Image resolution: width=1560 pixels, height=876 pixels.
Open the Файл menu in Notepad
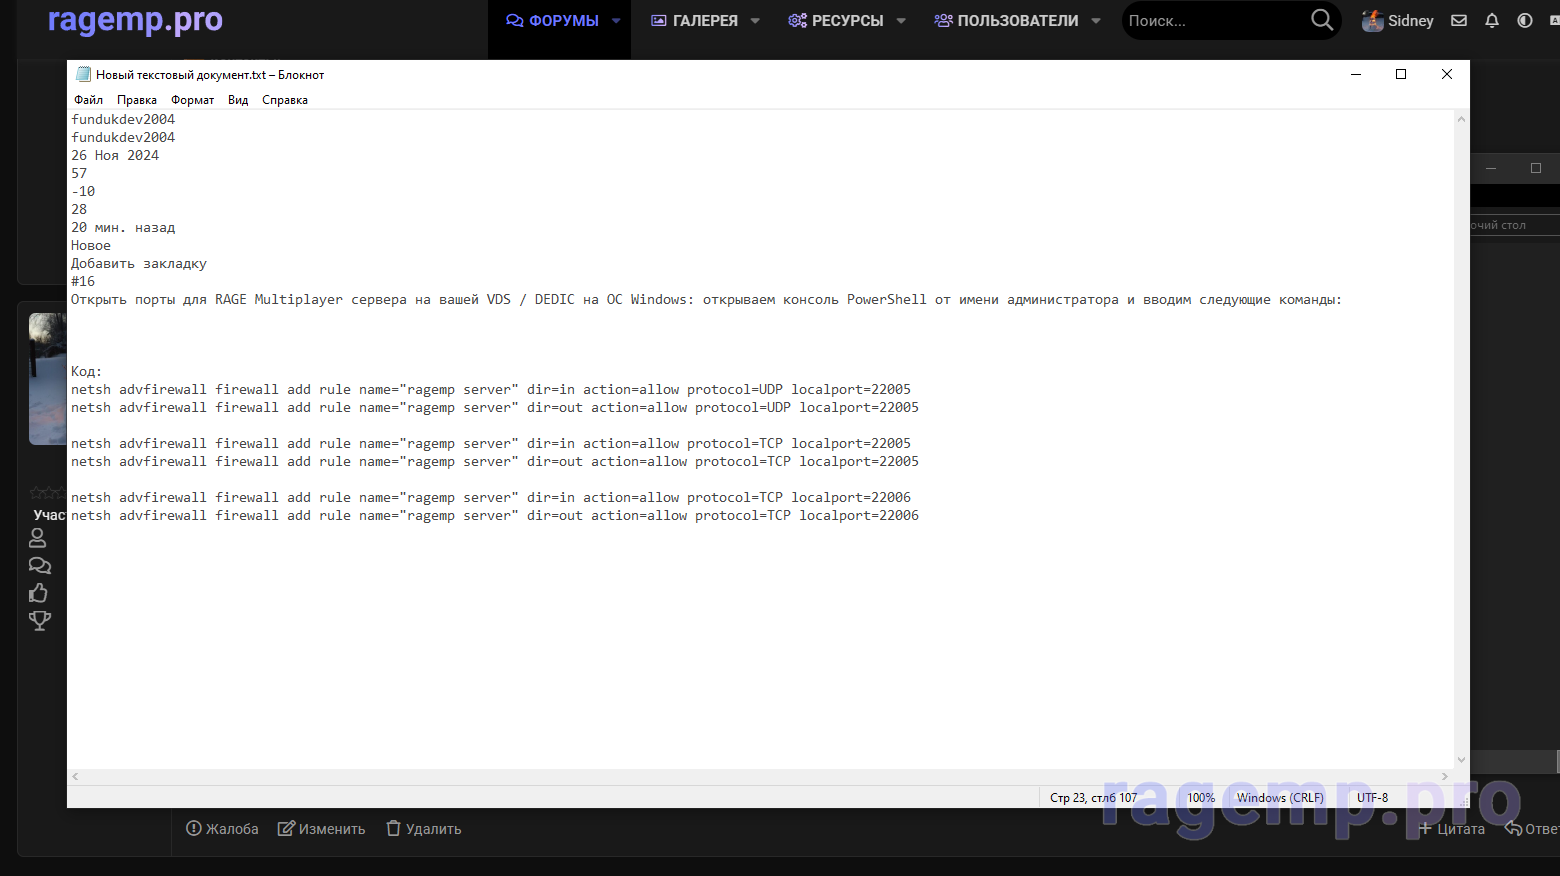88,100
